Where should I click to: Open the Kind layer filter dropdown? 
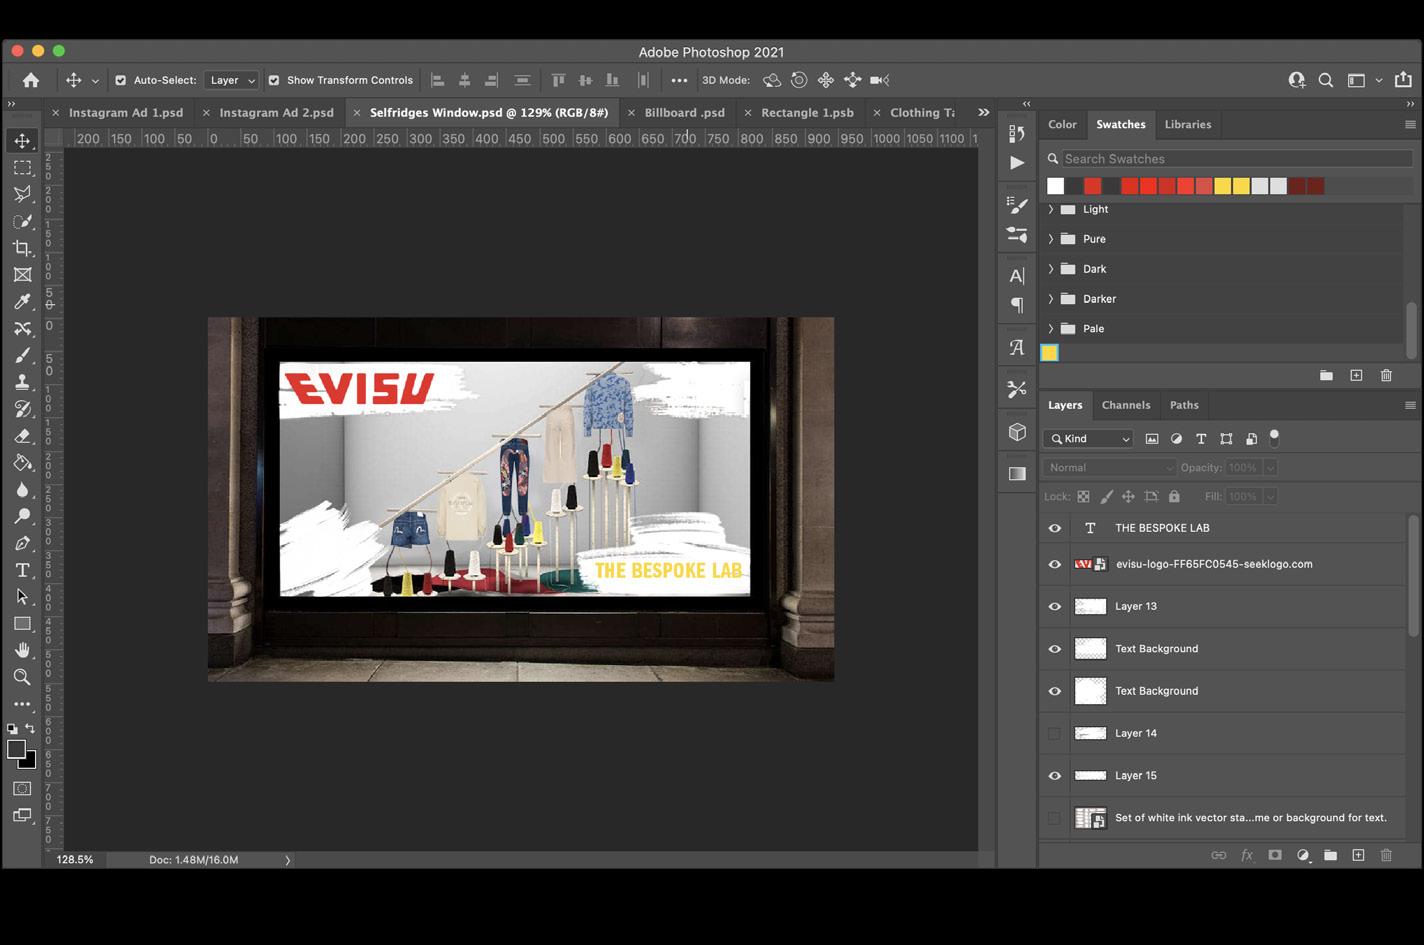1088,439
